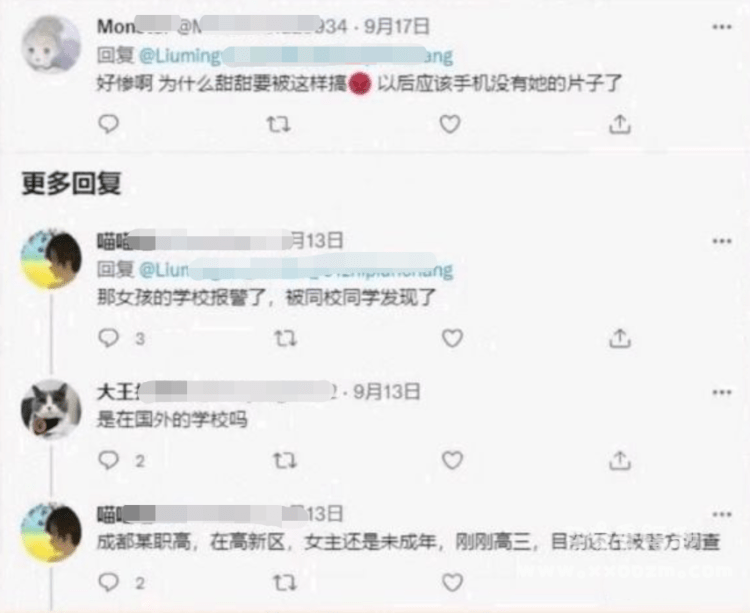Open reply thread with 3 replies

[x=121, y=338]
